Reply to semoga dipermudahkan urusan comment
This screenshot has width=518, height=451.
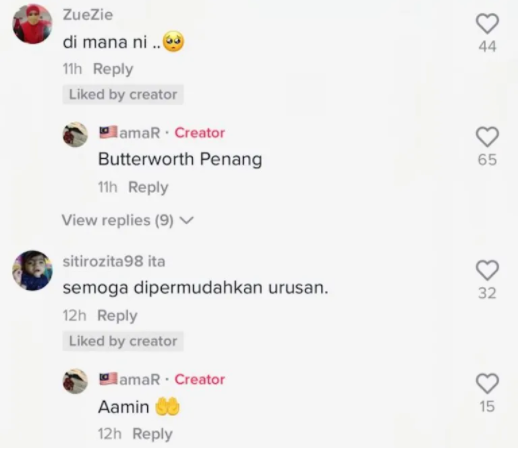click(x=117, y=315)
